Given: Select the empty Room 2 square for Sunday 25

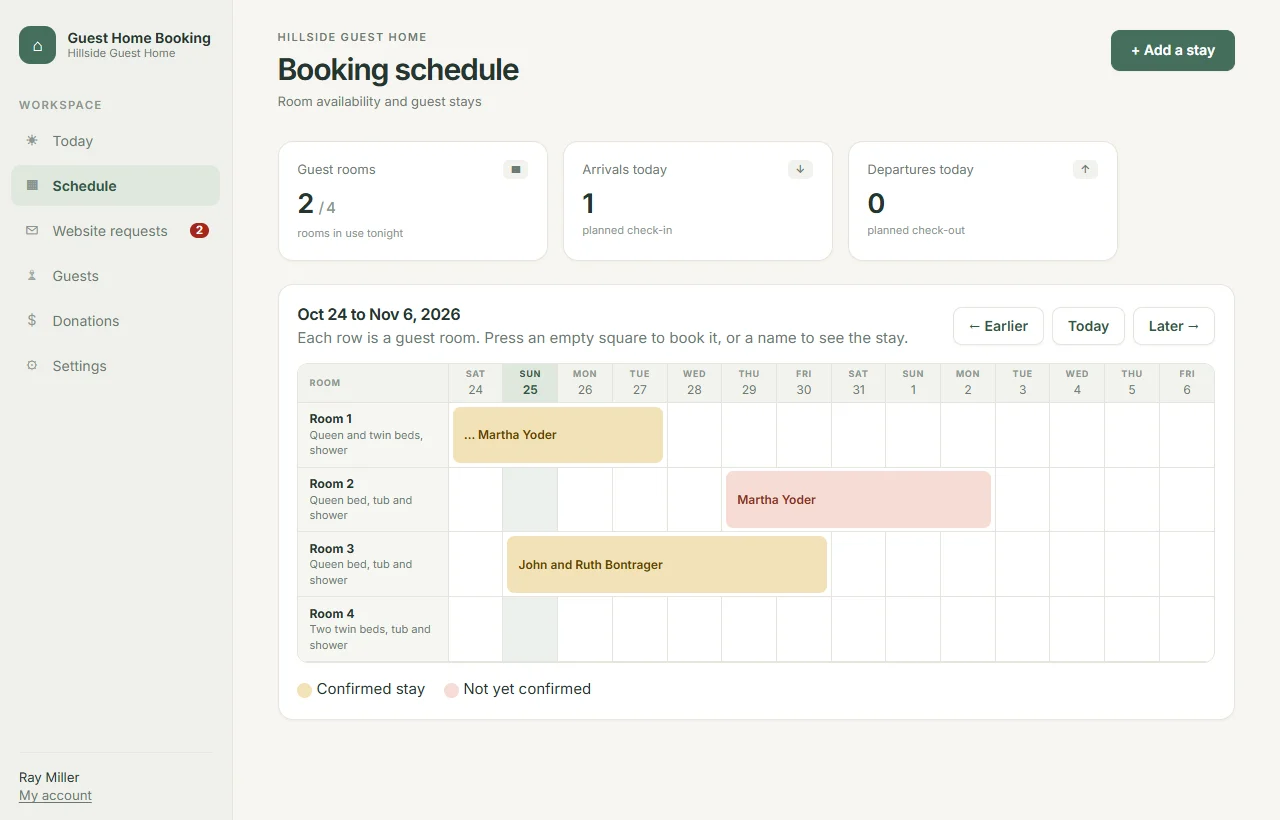Looking at the screenshot, I should coord(530,500).
